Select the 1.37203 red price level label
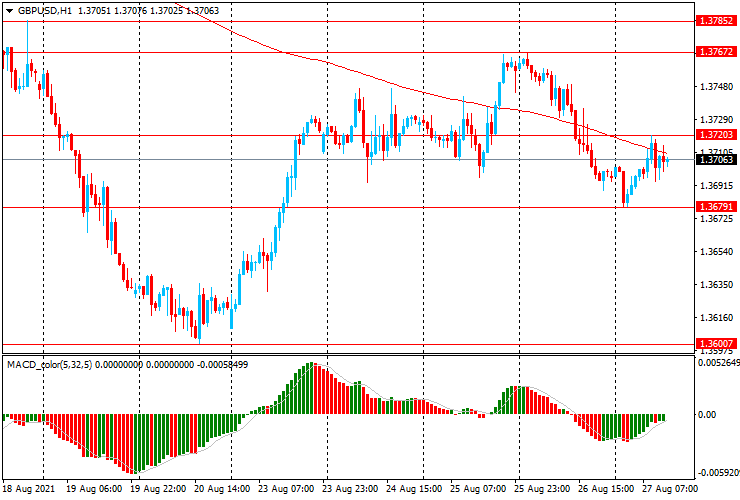 716,135
